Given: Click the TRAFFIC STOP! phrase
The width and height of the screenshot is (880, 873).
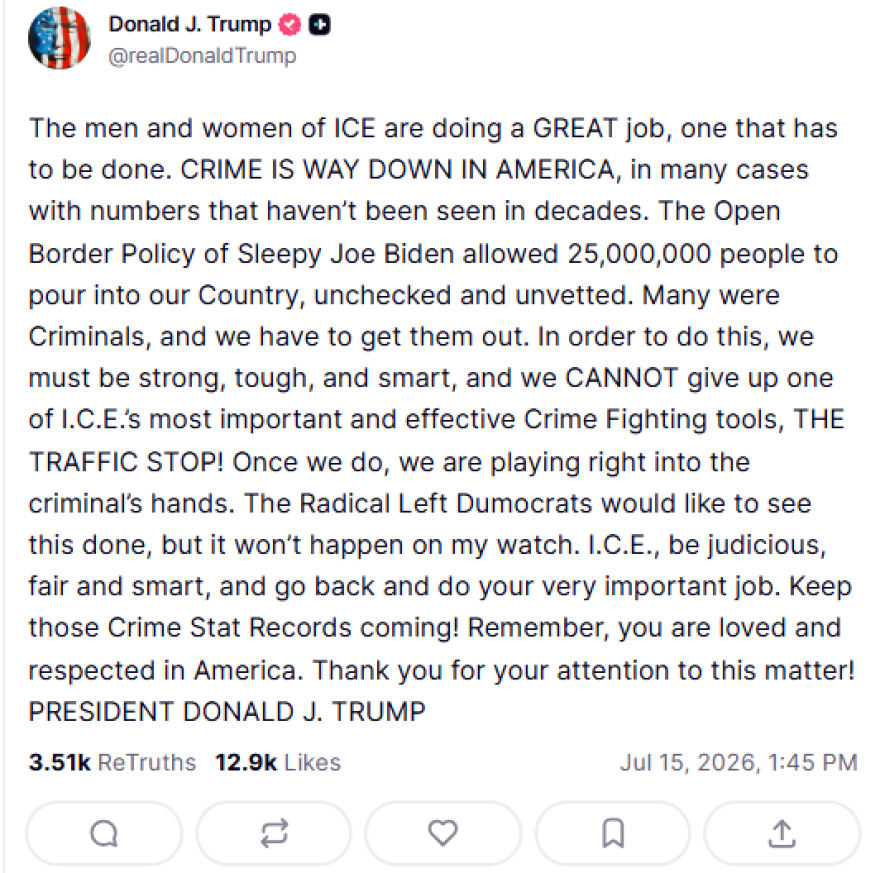Looking at the screenshot, I should click(x=126, y=462).
